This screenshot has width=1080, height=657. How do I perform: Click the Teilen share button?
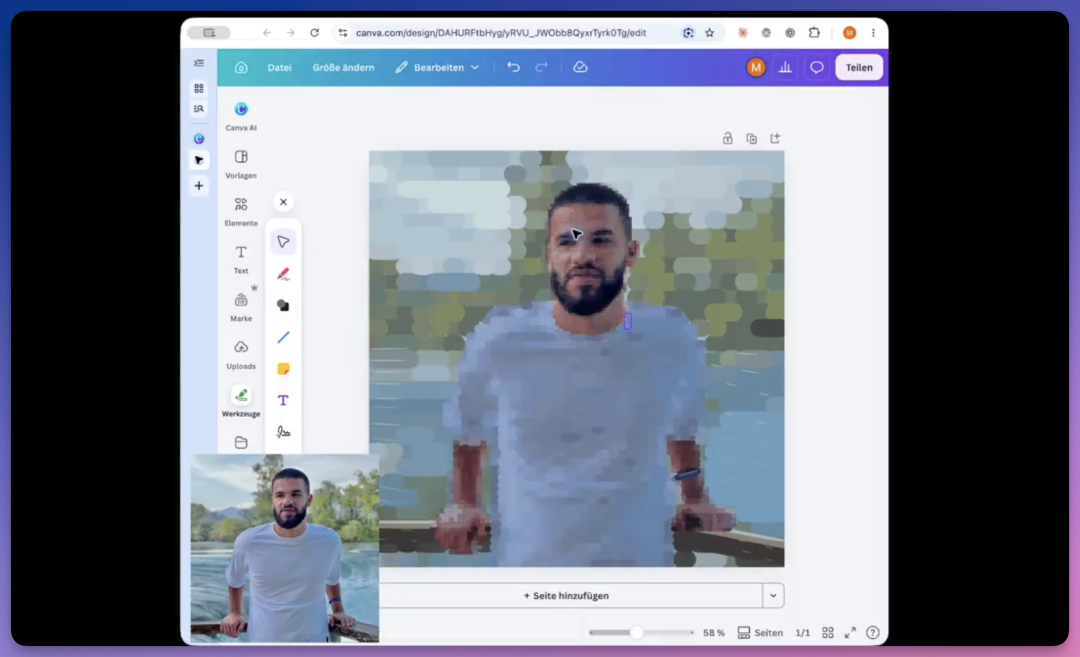tap(859, 67)
